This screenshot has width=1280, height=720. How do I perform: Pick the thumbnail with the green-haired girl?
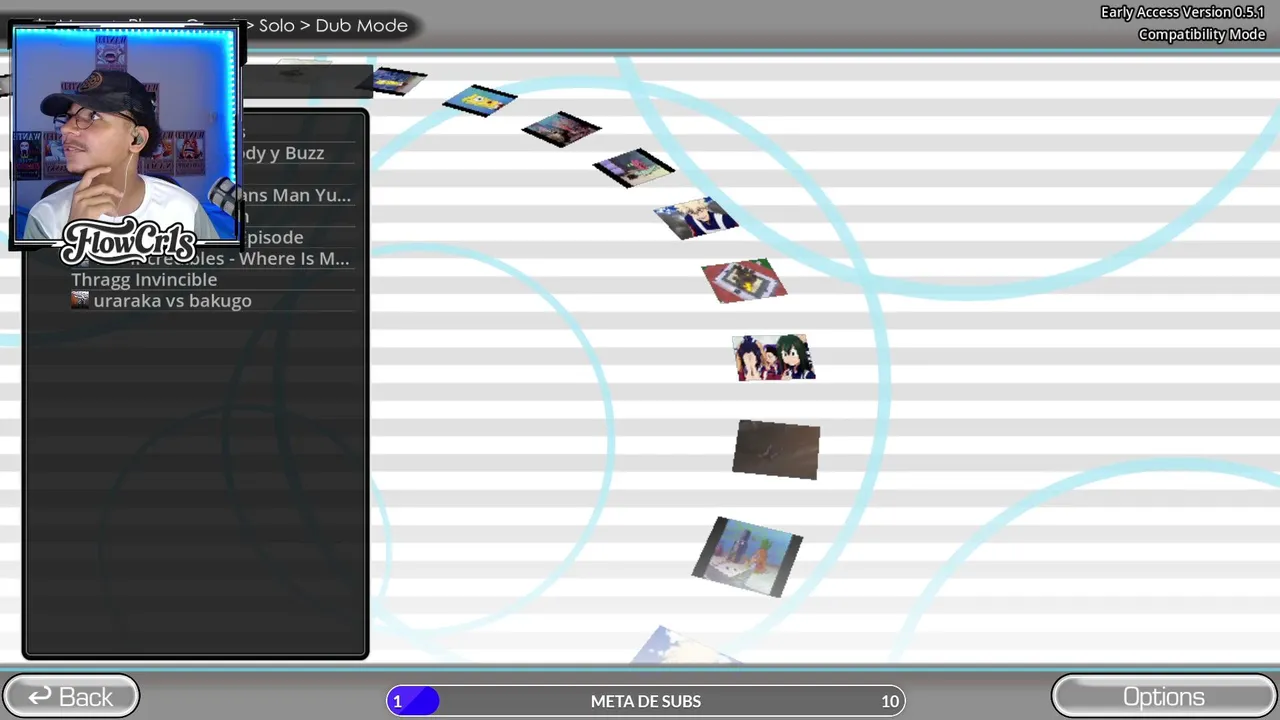[x=774, y=358]
